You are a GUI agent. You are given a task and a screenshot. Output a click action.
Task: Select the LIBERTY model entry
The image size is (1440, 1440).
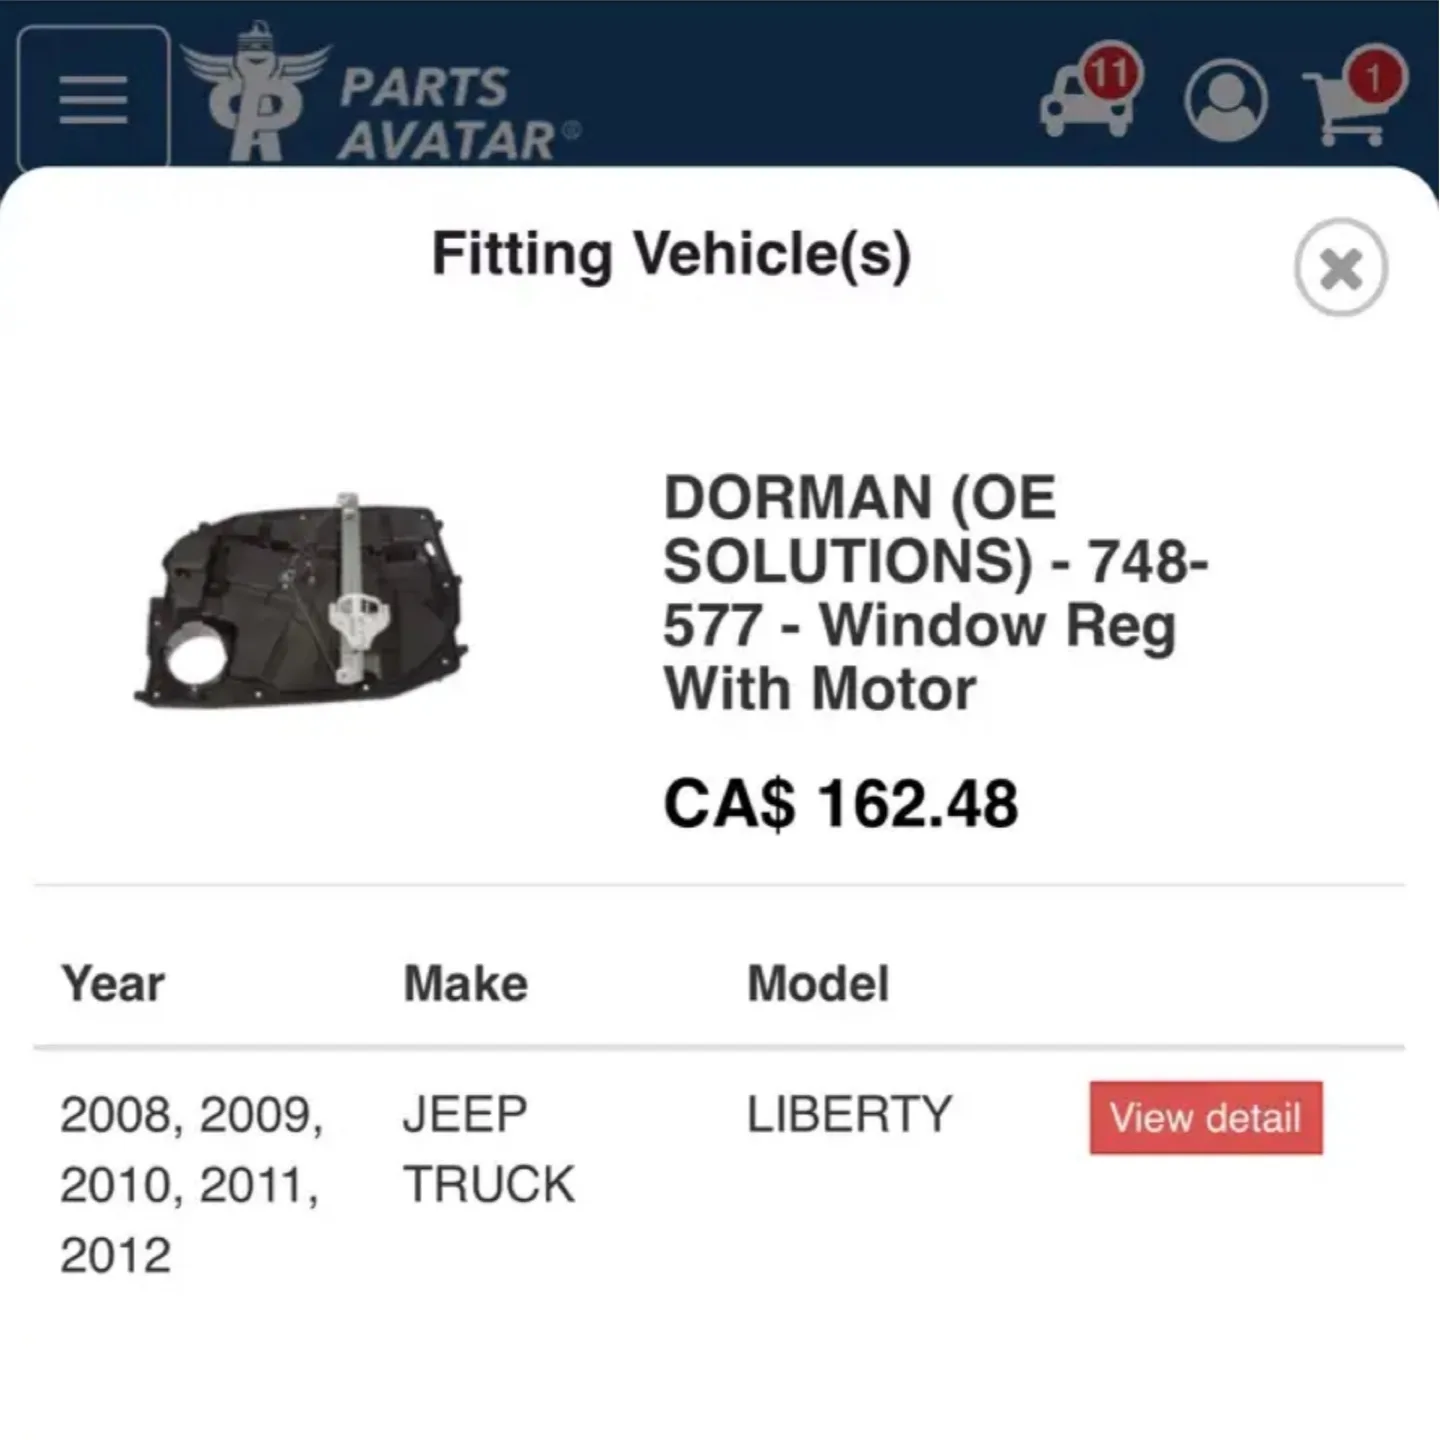point(847,1114)
